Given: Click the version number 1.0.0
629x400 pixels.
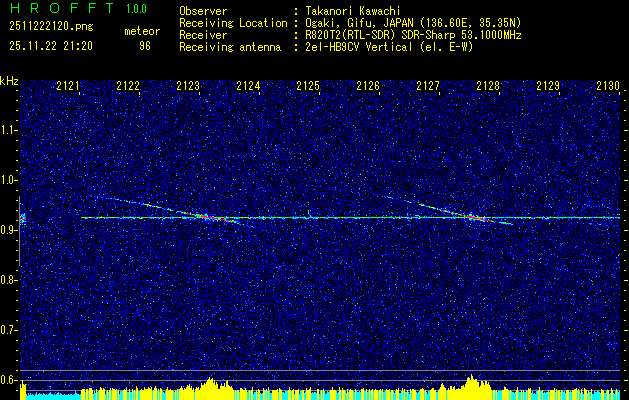Looking at the screenshot, I should coord(136,9).
